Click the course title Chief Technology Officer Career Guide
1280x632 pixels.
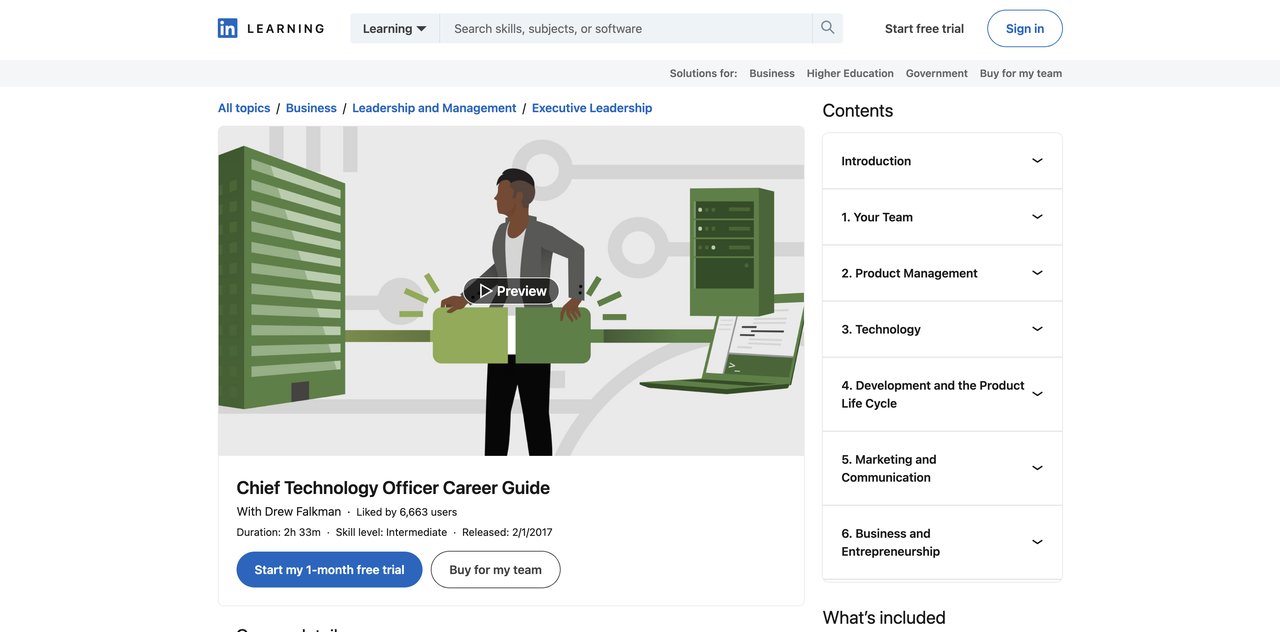tap(393, 488)
